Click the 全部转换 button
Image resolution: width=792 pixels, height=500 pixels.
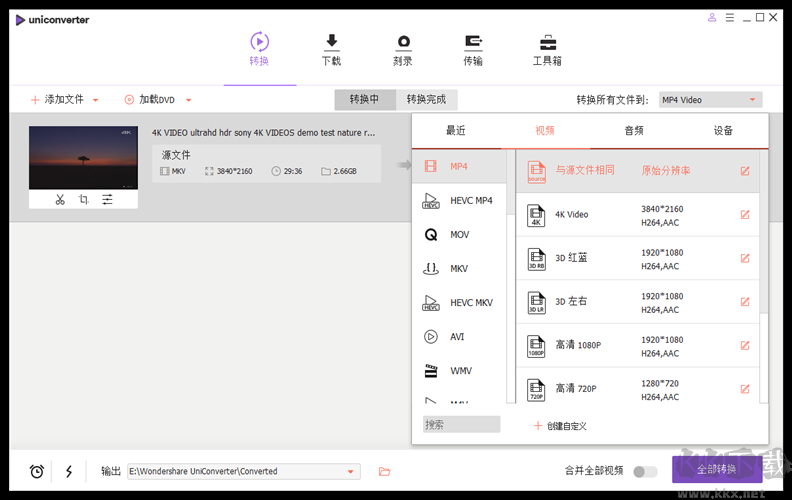[x=717, y=470]
